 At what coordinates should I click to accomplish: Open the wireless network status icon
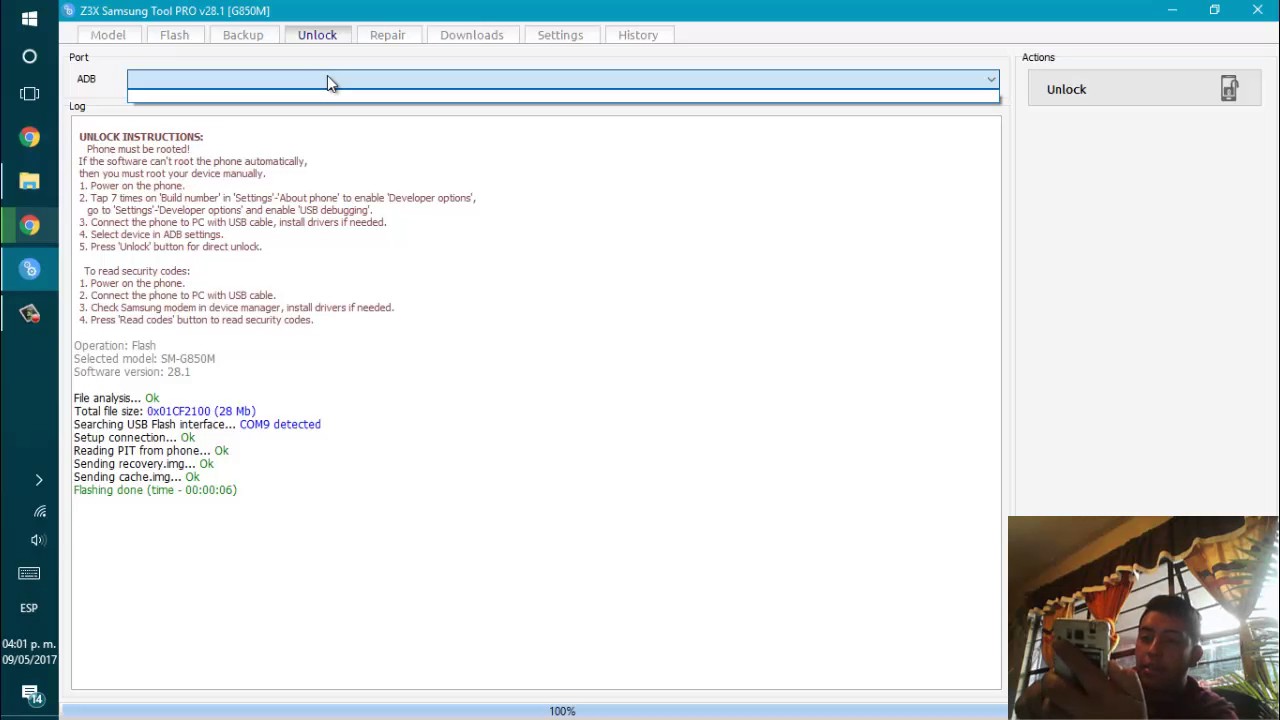point(39,511)
